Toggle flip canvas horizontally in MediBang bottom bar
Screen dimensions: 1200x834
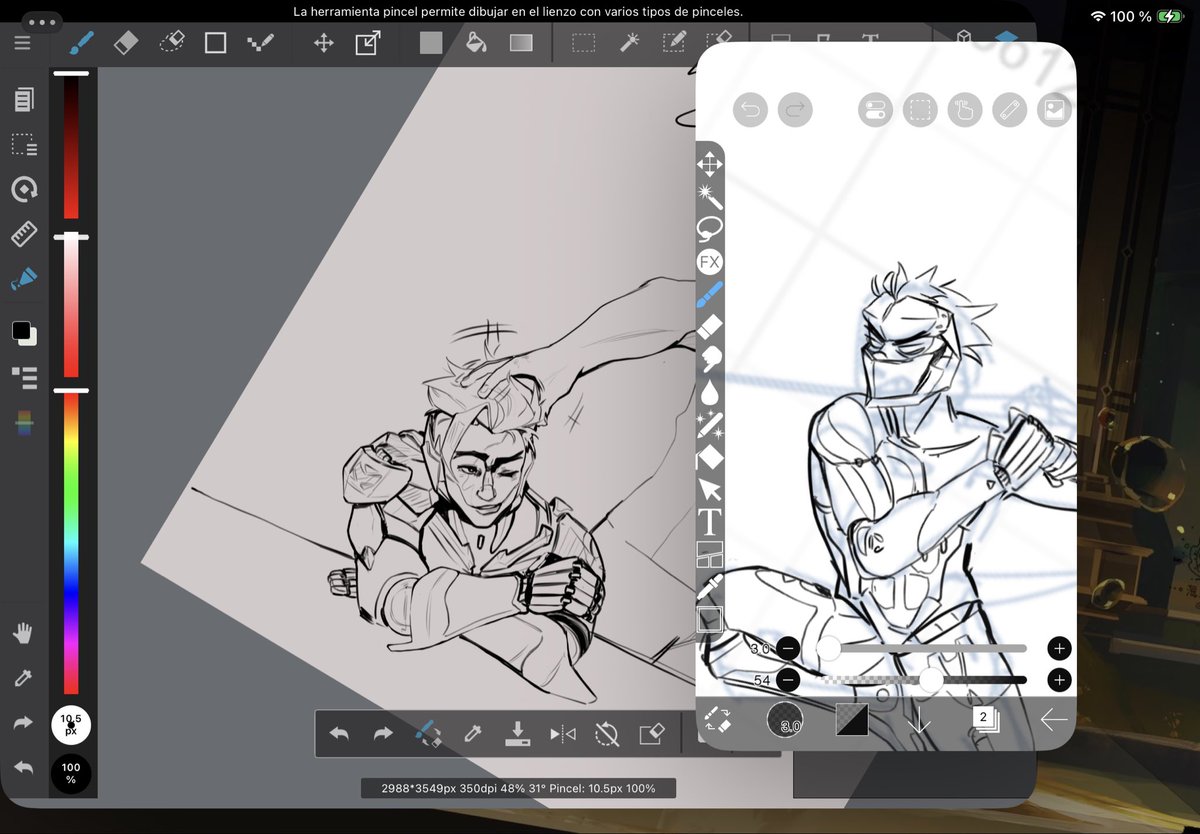[x=562, y=735]
